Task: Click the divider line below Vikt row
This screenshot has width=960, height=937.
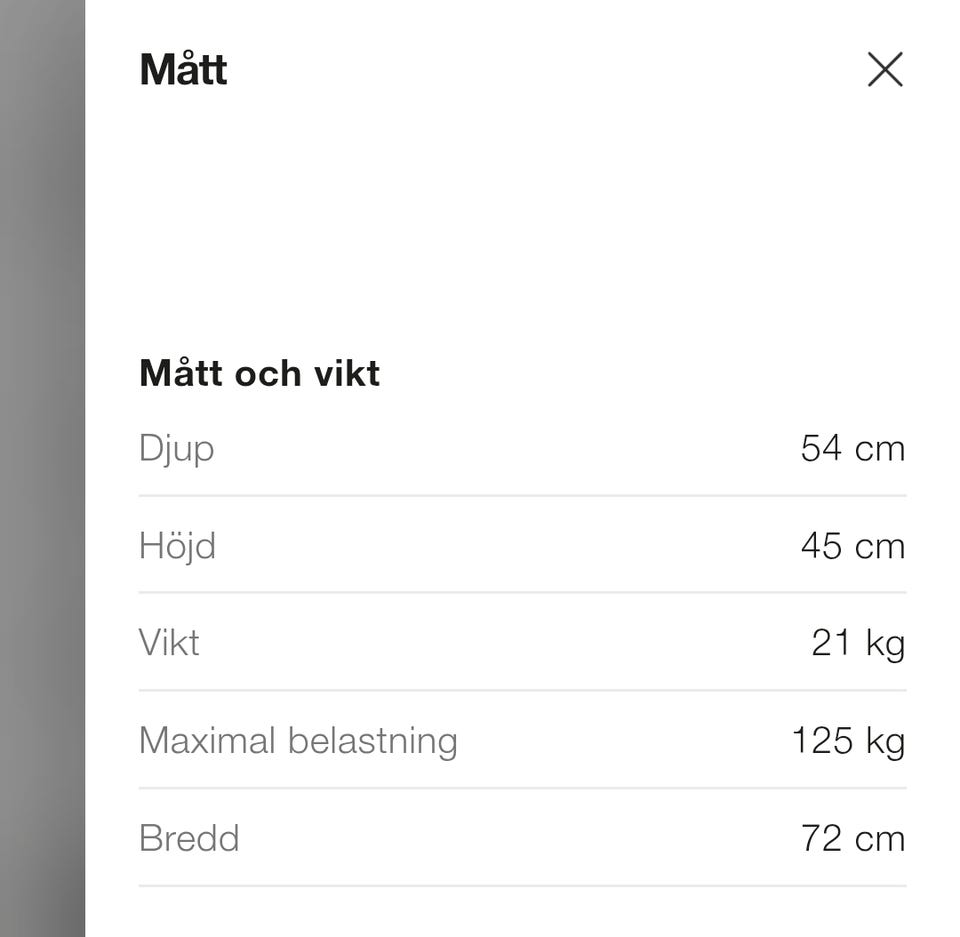Action: click(522, 690)
